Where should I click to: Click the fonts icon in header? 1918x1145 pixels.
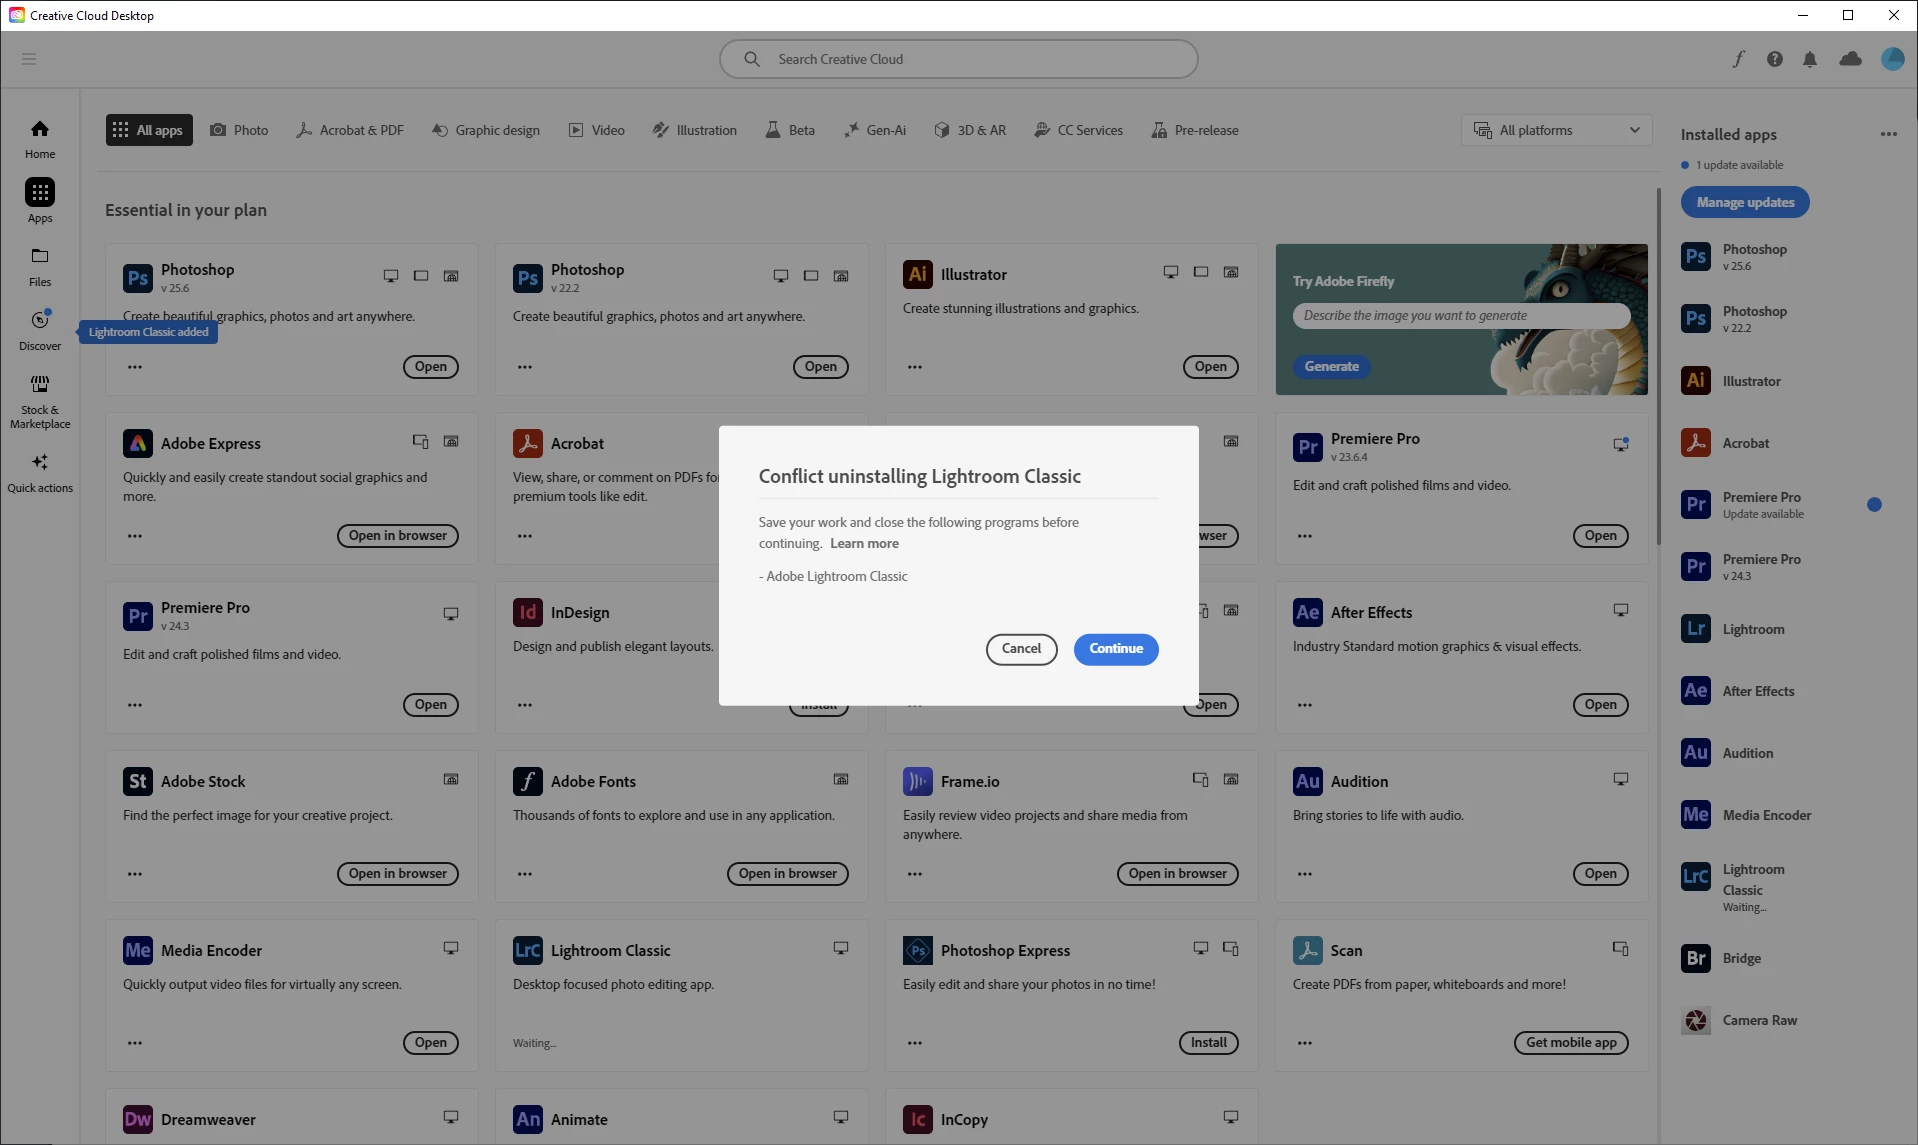1739,59
